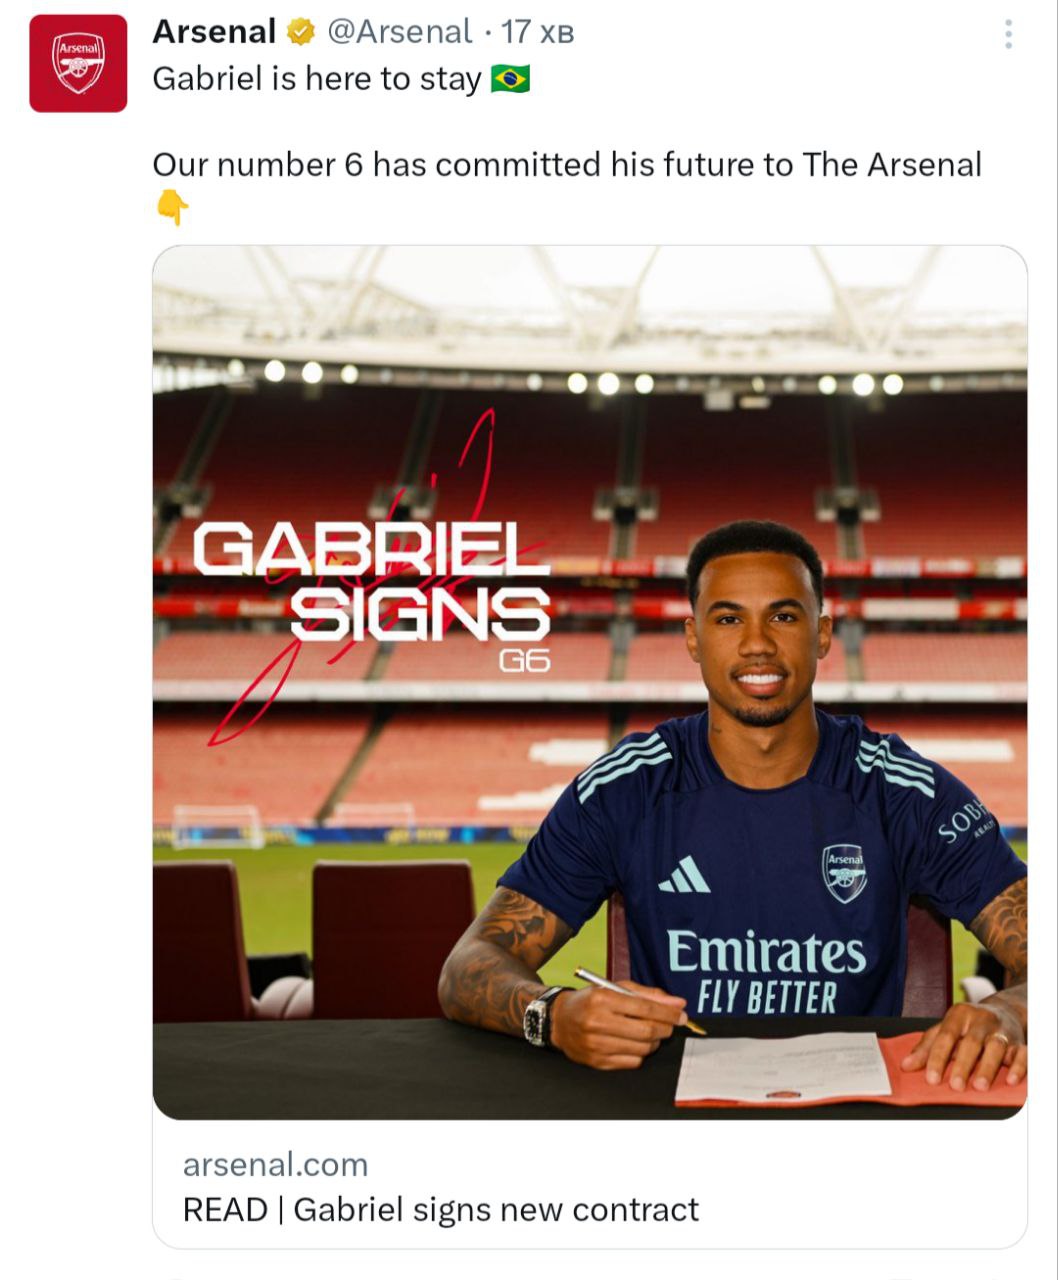Click the empty red chair beside the table
This screenshot has height=1280, width=1058.
(x=392, y=935)
